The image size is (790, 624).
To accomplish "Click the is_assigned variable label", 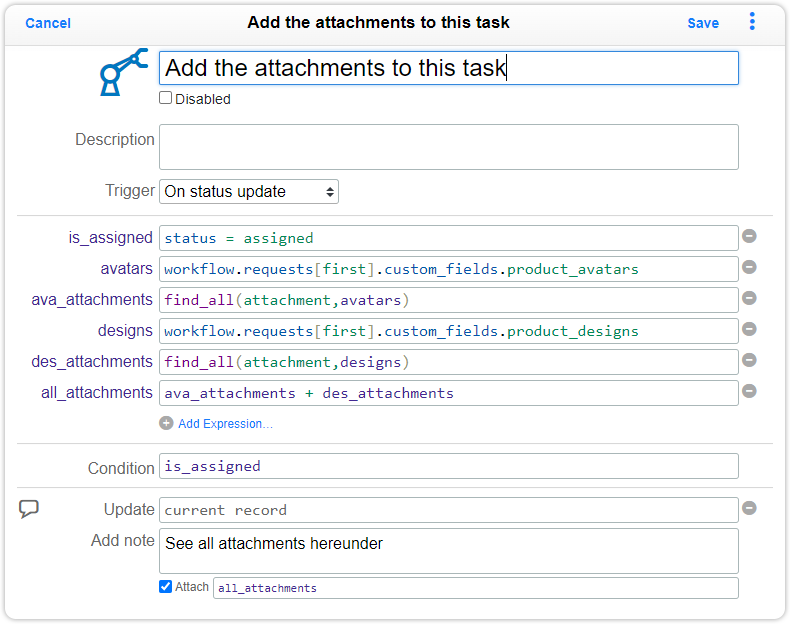I will click(110, 237).
